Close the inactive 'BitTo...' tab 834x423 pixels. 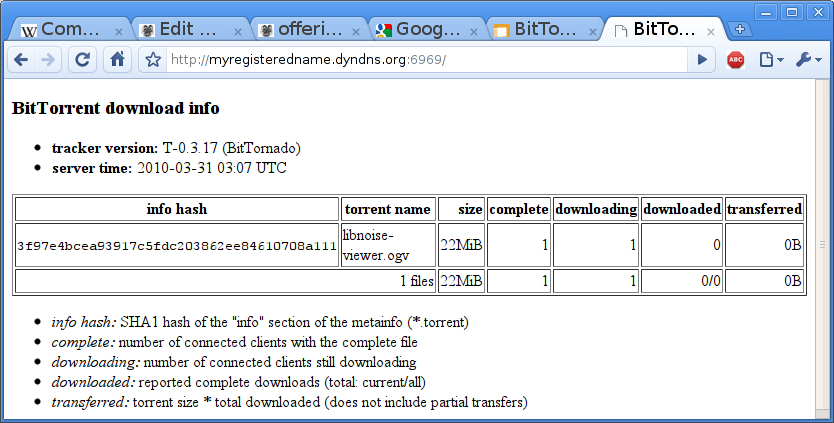595,31
